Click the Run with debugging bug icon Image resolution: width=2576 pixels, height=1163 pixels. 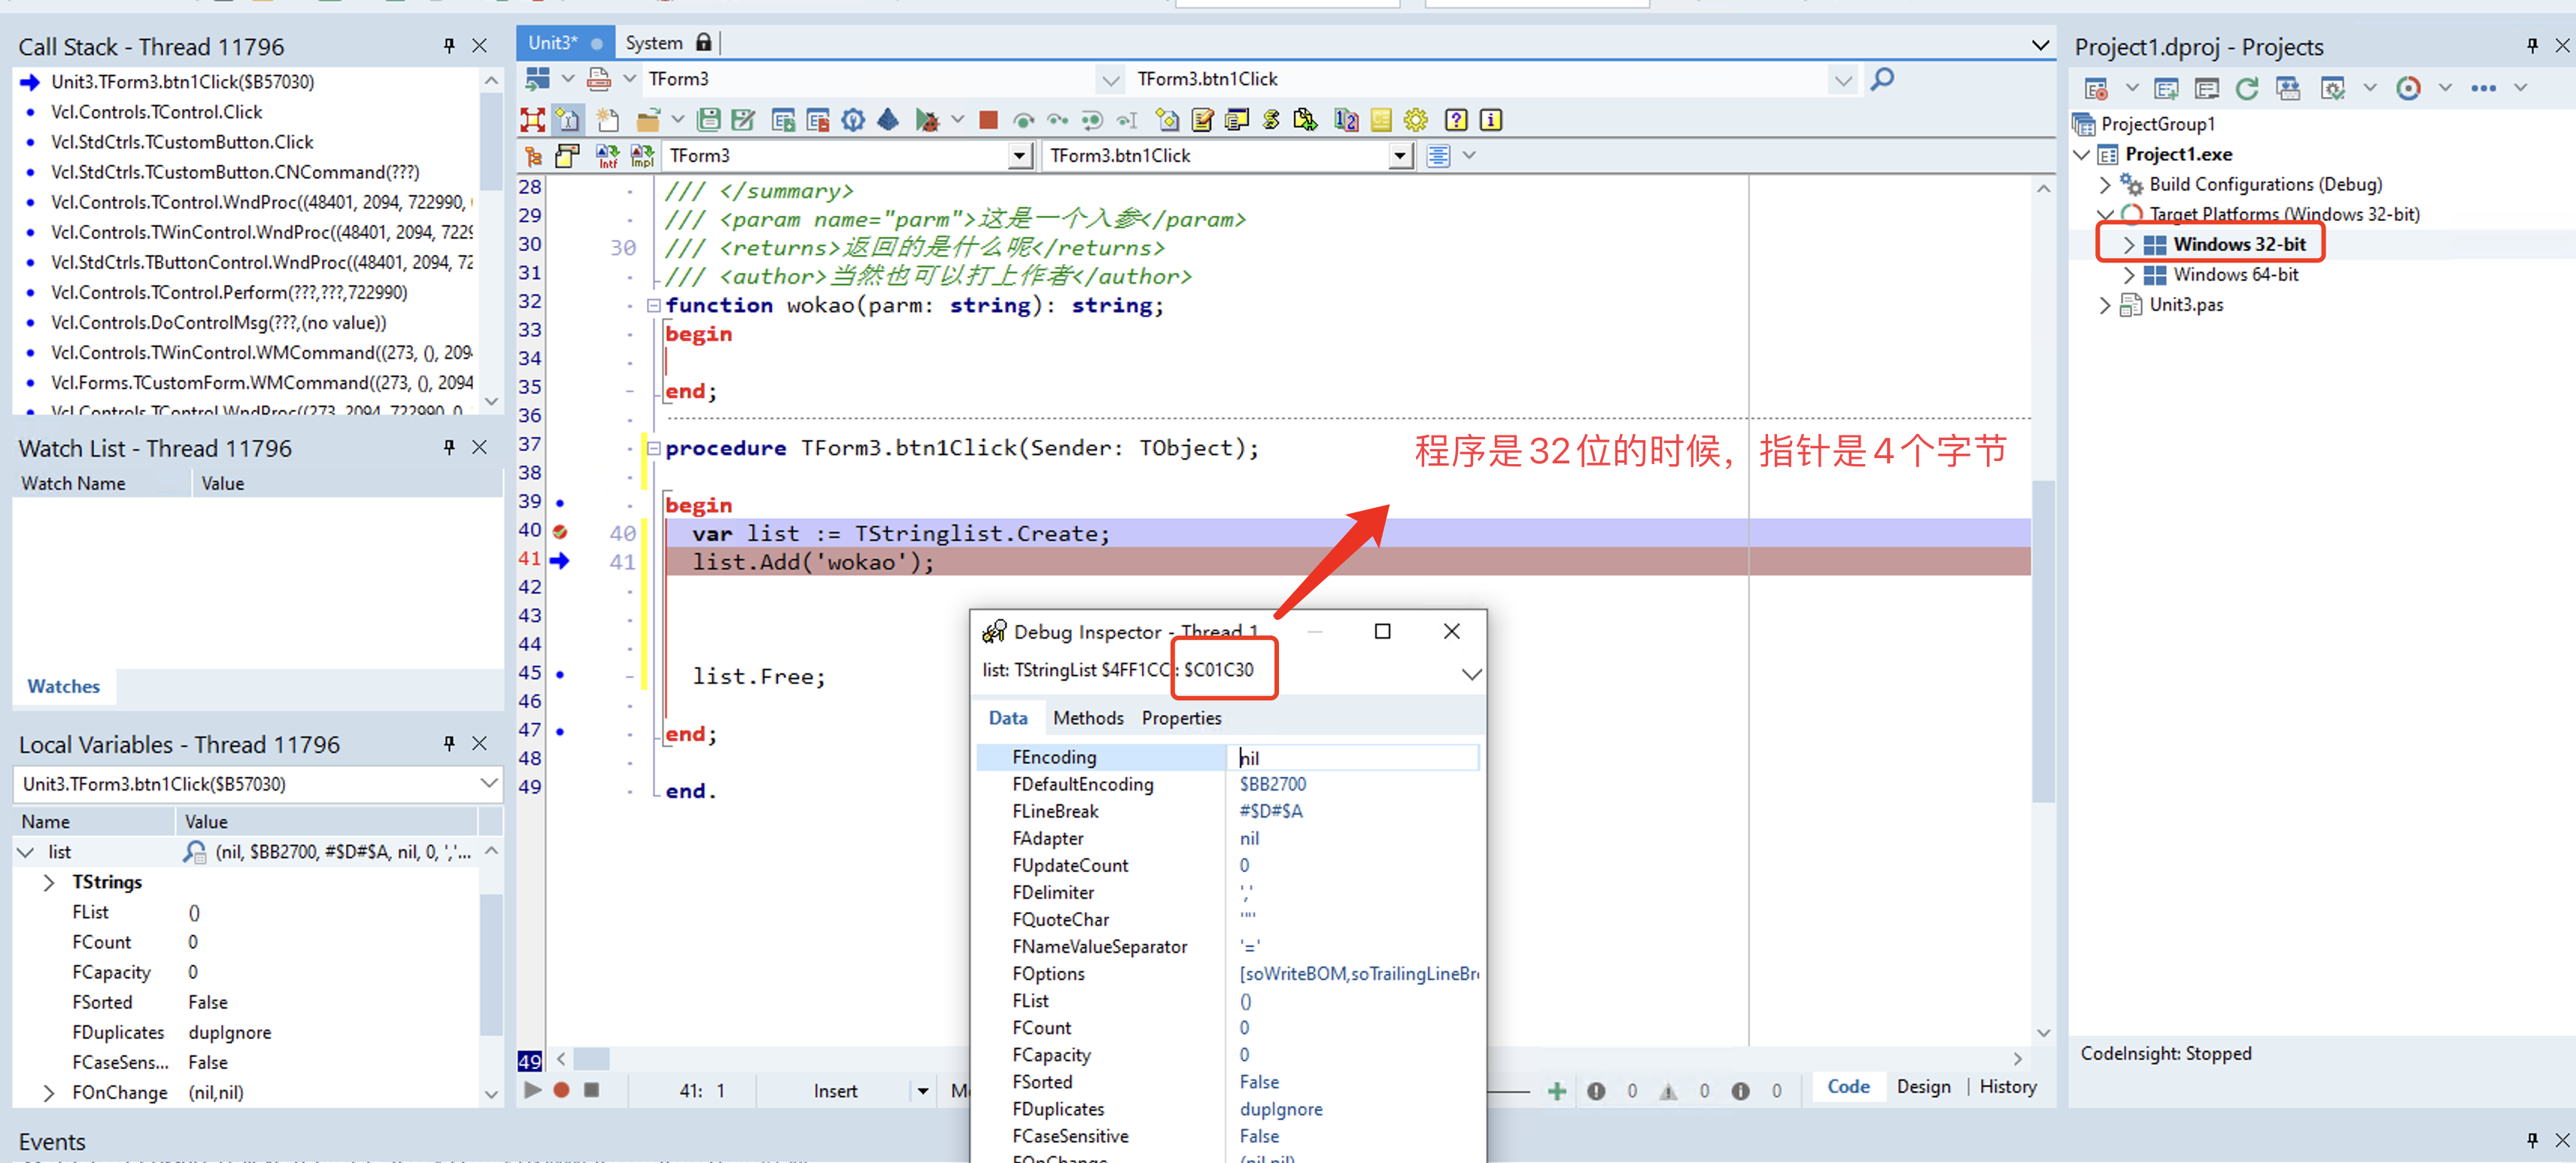pos(926,120)
